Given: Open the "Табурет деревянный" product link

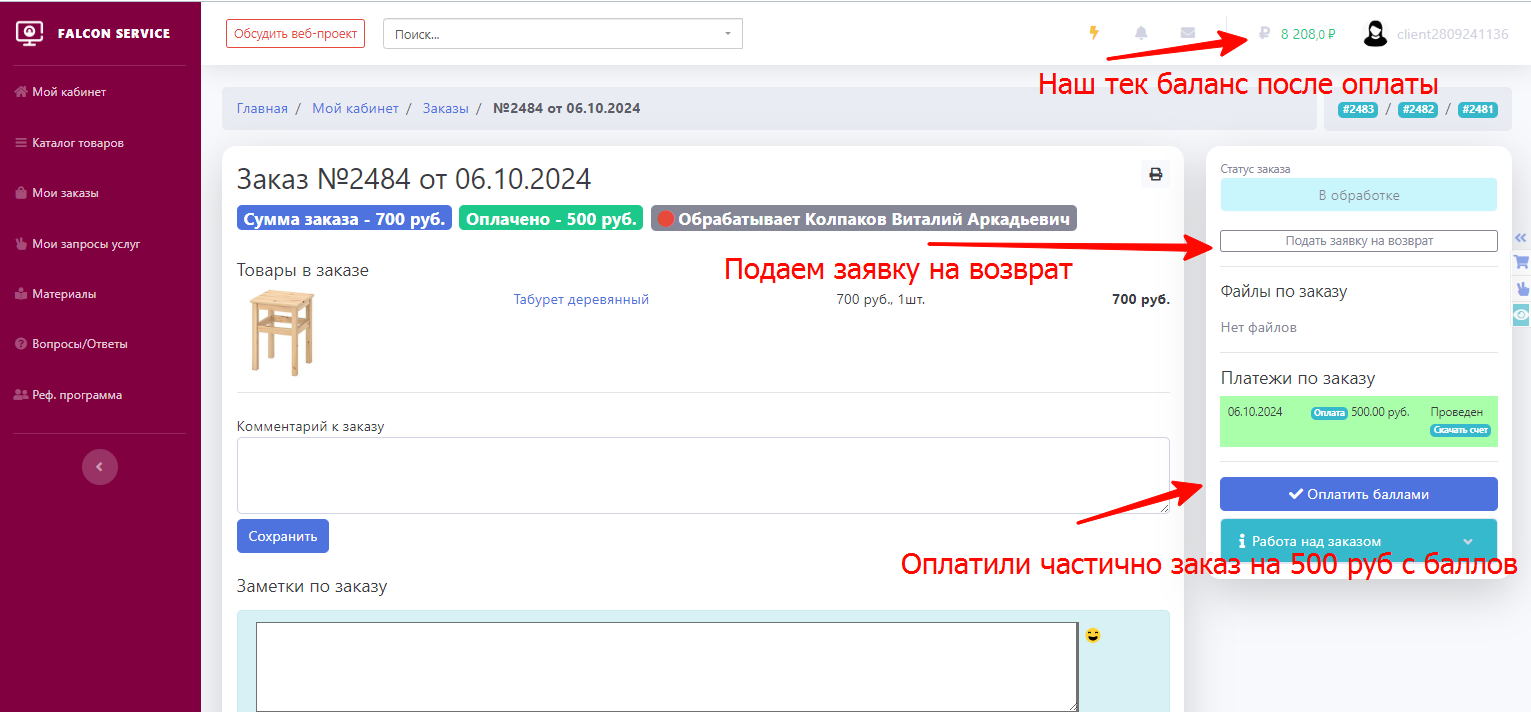Looking at the screenshot, I should 581,299.
